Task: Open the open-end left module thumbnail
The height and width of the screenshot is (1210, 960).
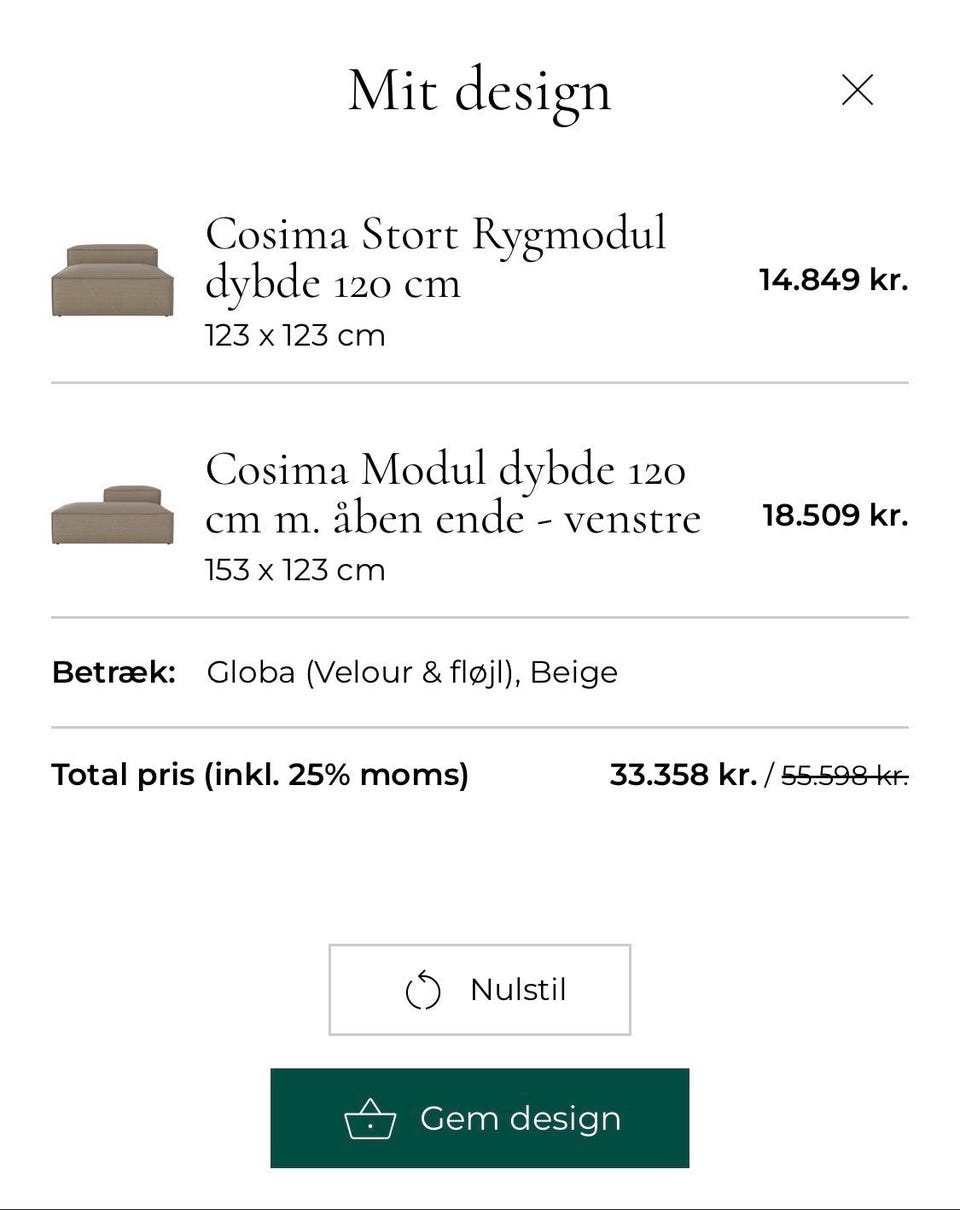Action: (112, 515)
